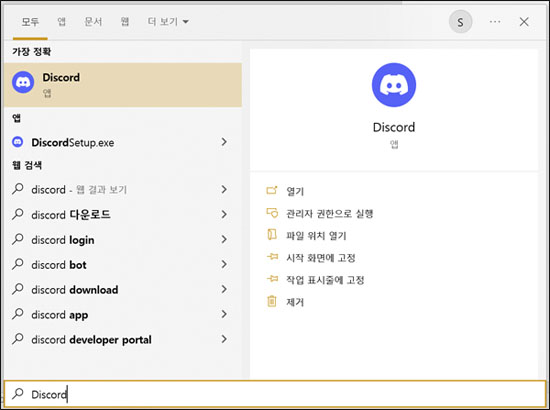550x410 pixels.
Task: Switch to the 웹 tab
Action: click(125, 22)
